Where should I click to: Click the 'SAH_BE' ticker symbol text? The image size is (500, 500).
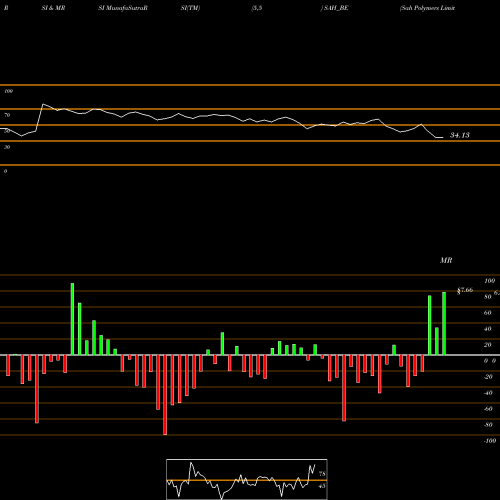tap(335, 8)
